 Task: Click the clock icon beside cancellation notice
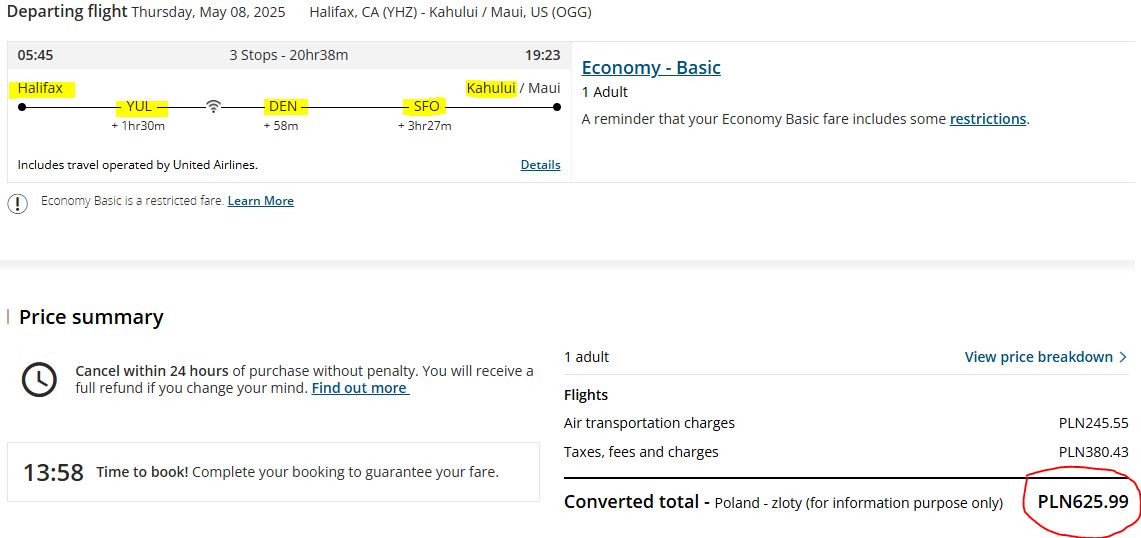[x=39, y=379]
